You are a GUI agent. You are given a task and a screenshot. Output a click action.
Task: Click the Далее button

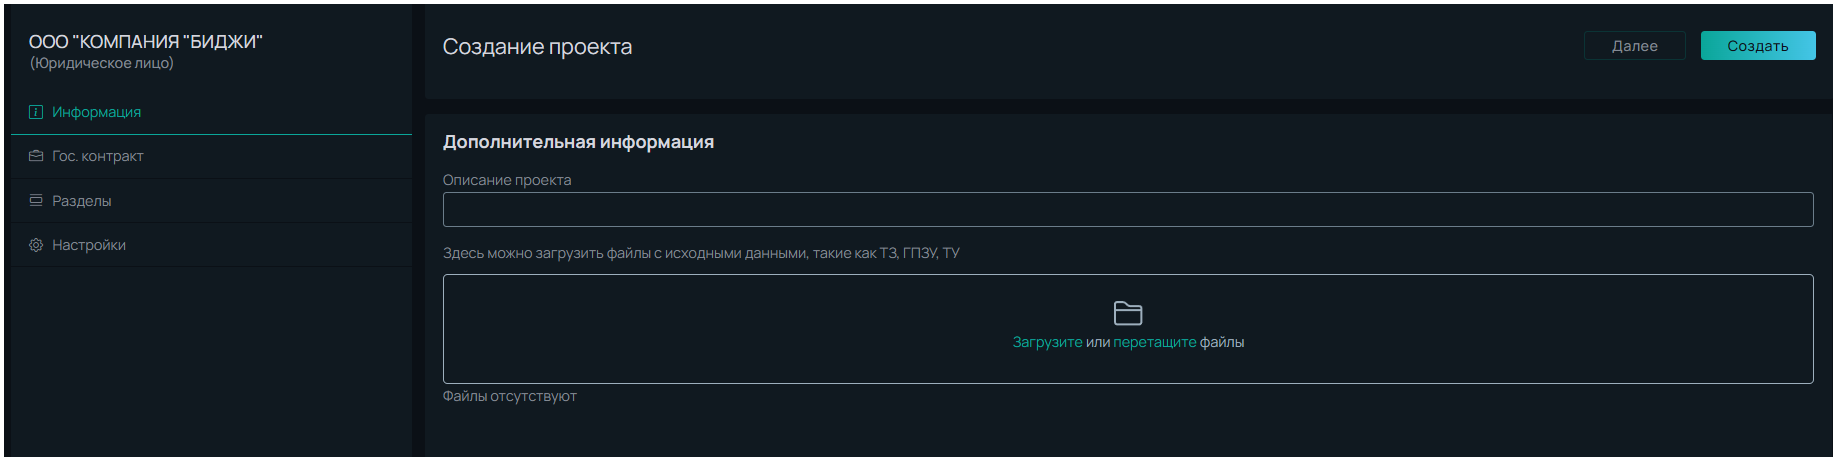tap(1634, 46)
